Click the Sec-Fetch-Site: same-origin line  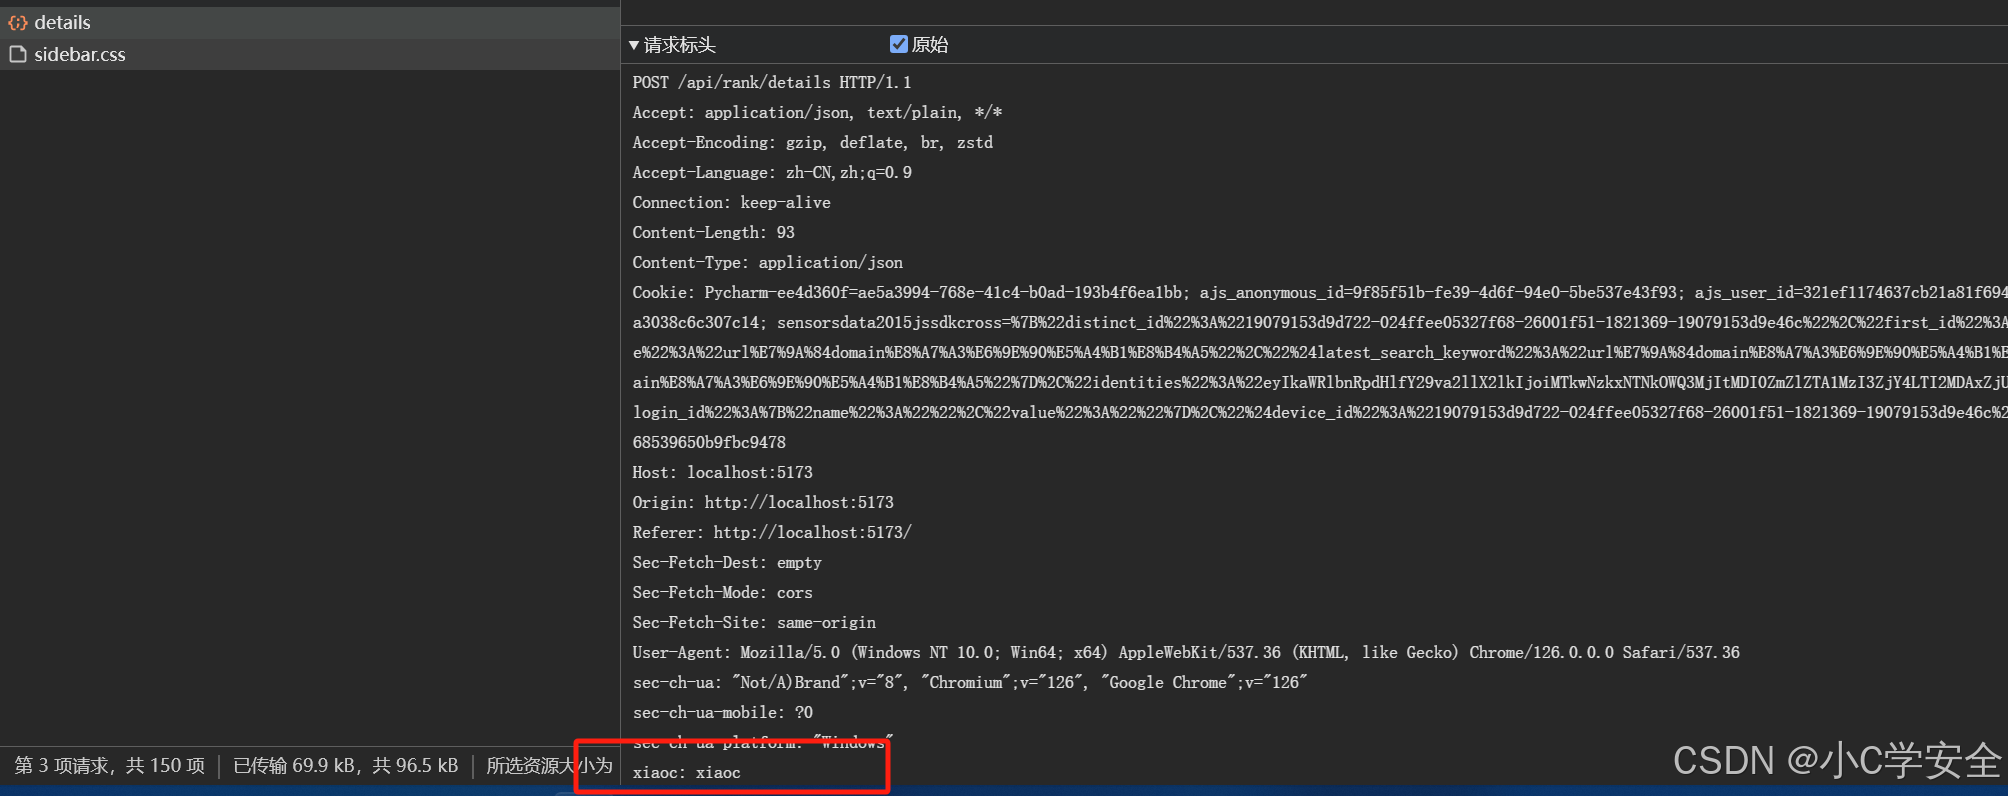[754, 622]
